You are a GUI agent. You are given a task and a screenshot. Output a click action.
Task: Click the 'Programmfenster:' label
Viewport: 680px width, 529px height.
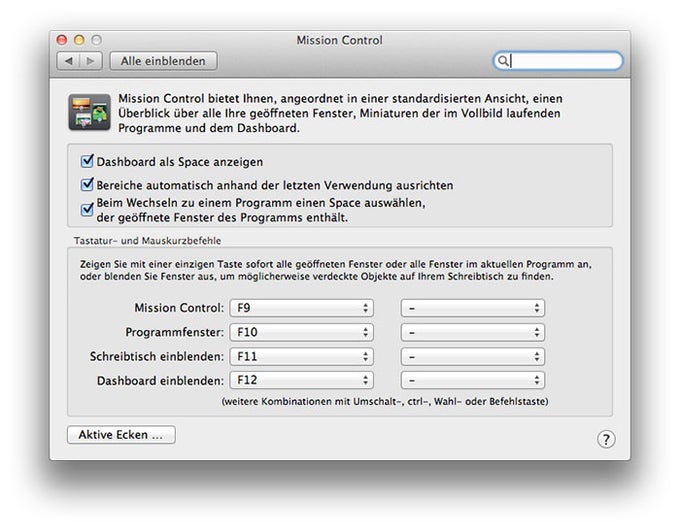[174, 332]
